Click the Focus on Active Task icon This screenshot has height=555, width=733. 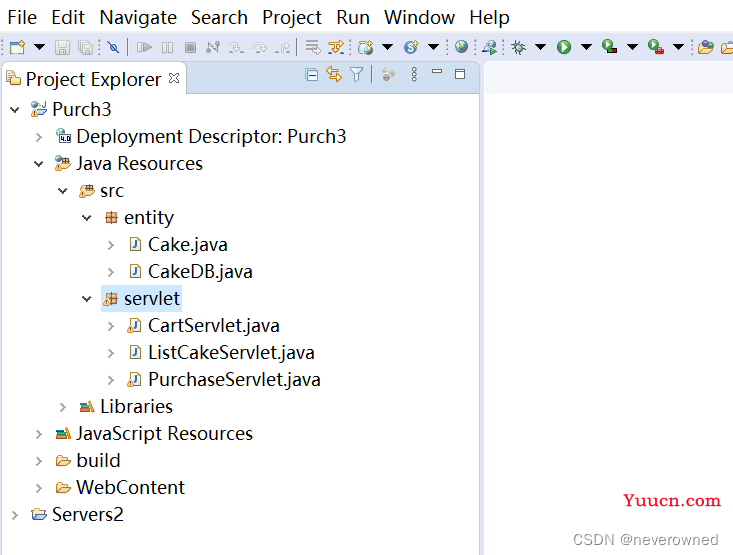[388, 75]
